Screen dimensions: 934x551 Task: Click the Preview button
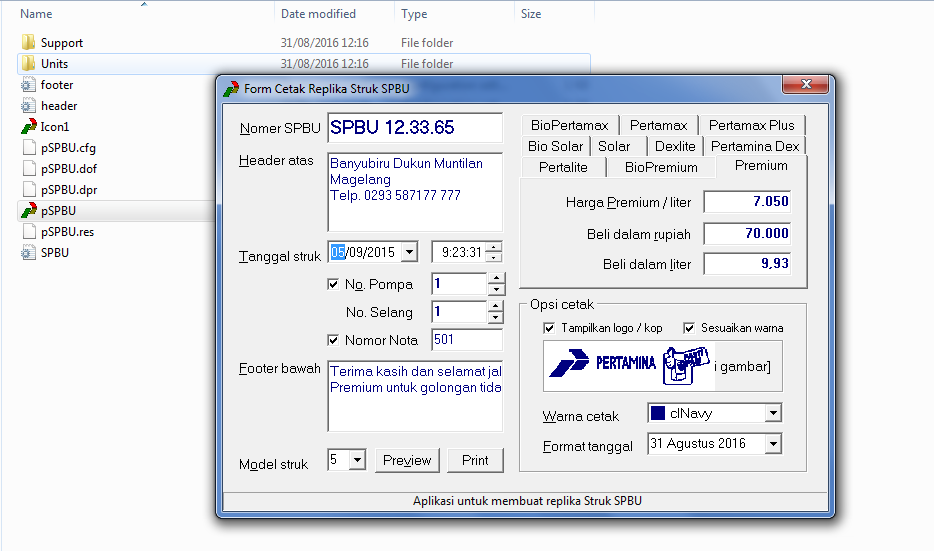(x=407, y=460)
